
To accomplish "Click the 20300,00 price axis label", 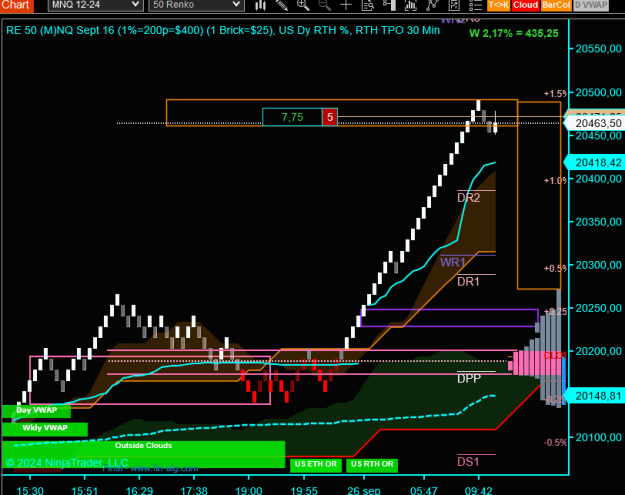I will pyautogui.click(x=599, y=265).
